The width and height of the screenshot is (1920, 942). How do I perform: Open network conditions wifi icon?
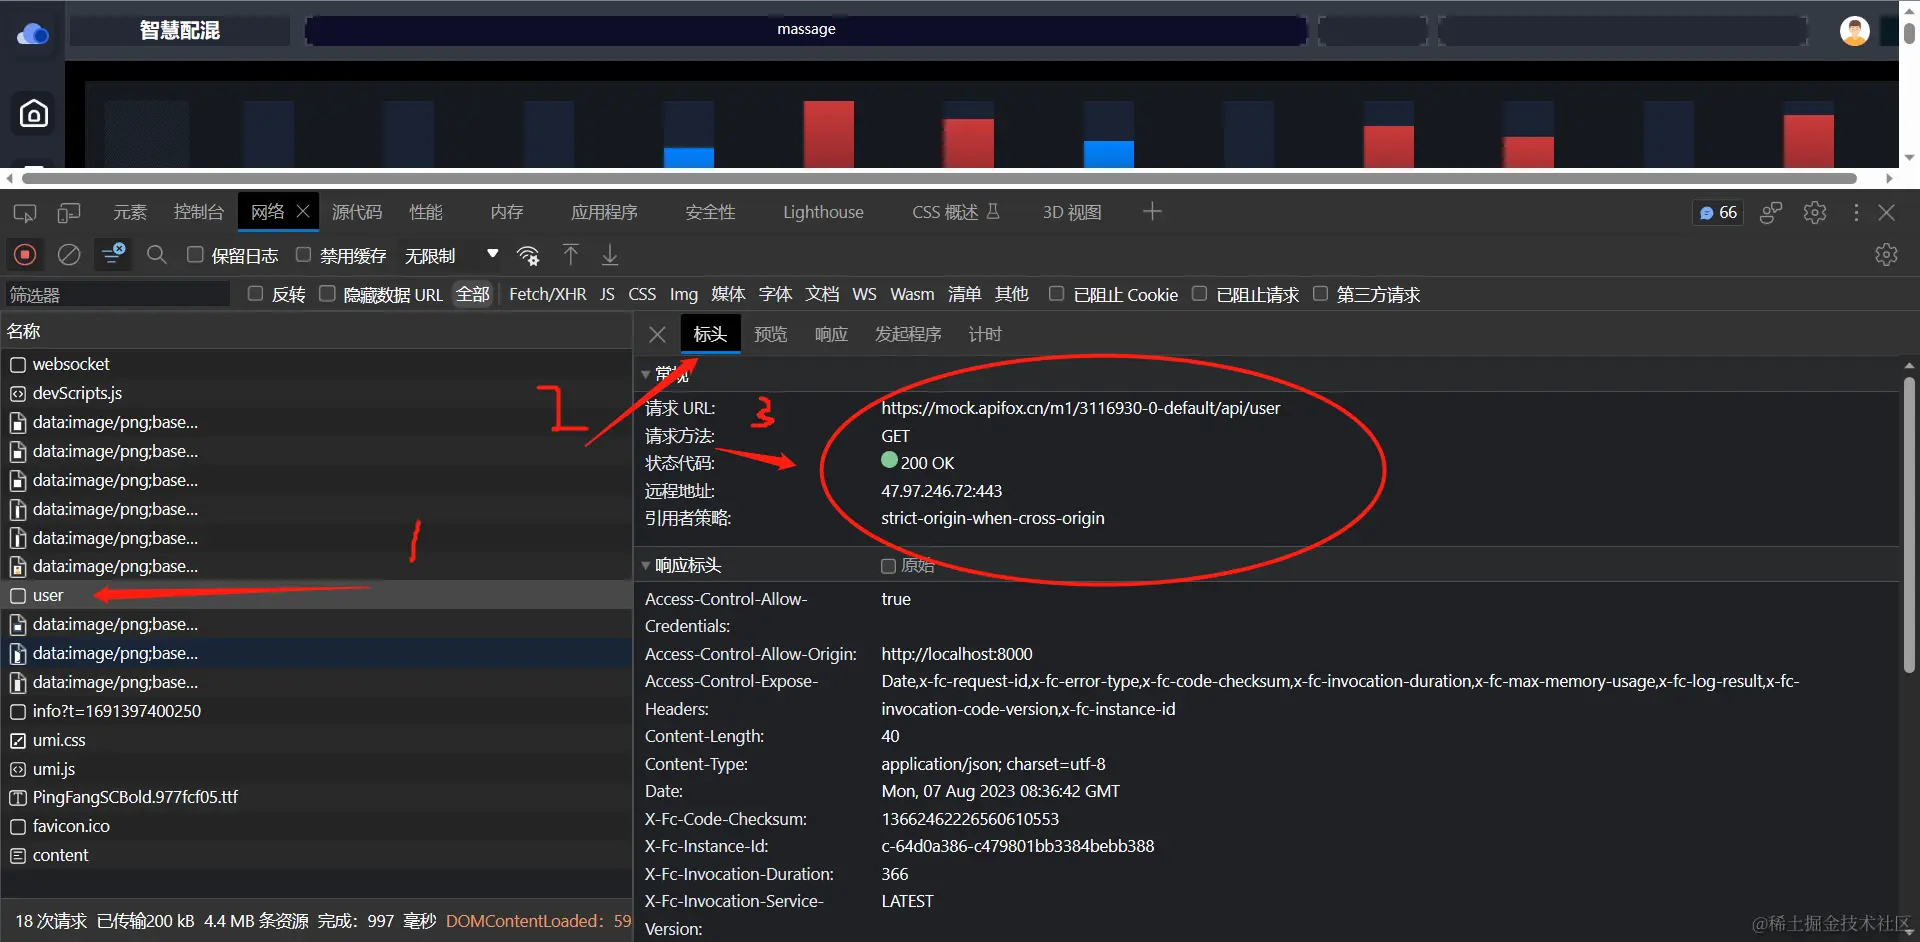[x=528, y=256]
